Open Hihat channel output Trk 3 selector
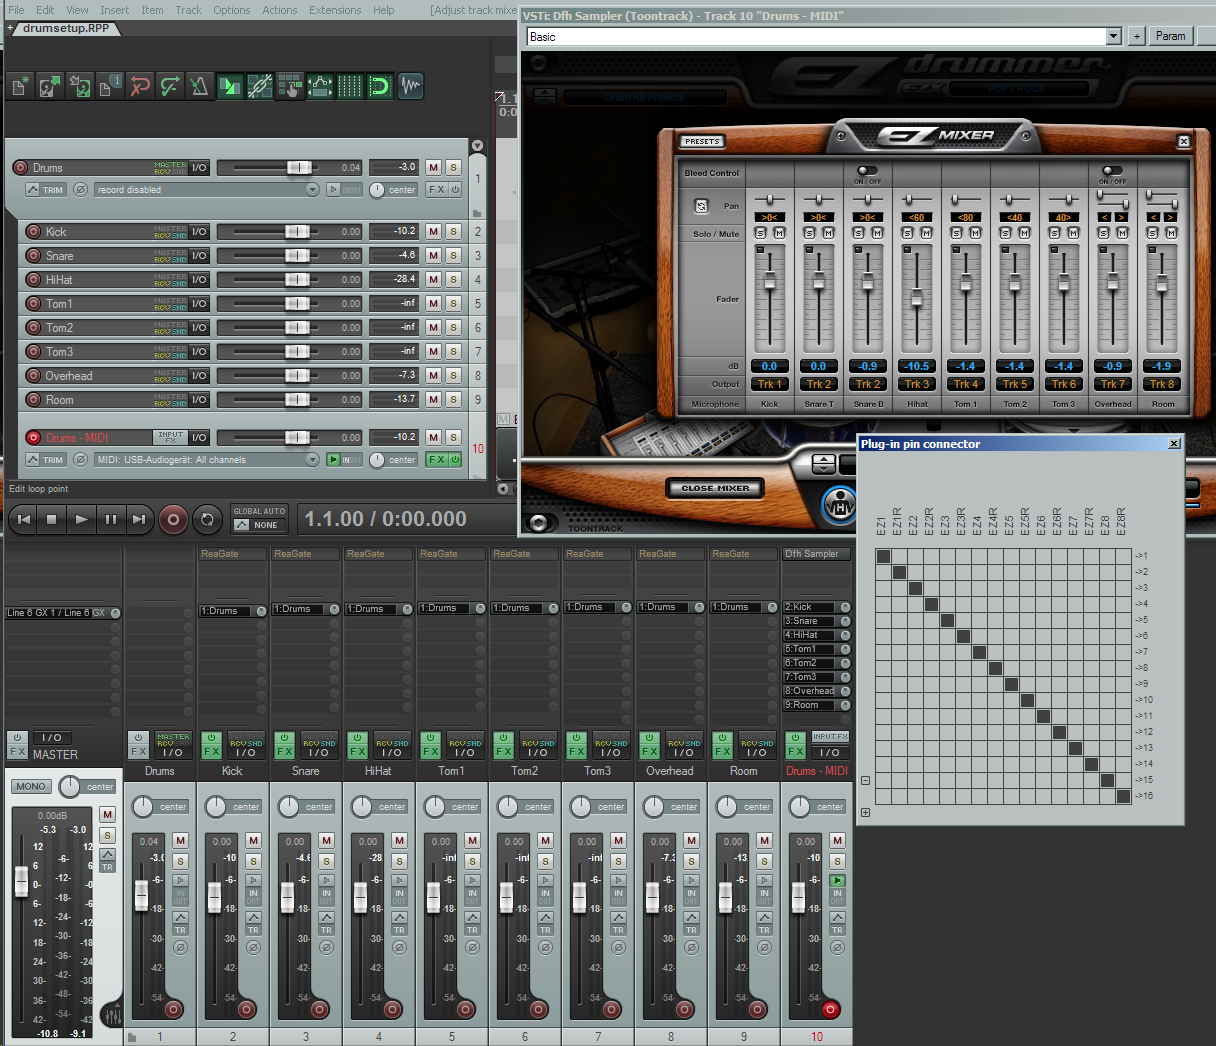Screen dimensions: 1216x1046 (x=916, y=384)
